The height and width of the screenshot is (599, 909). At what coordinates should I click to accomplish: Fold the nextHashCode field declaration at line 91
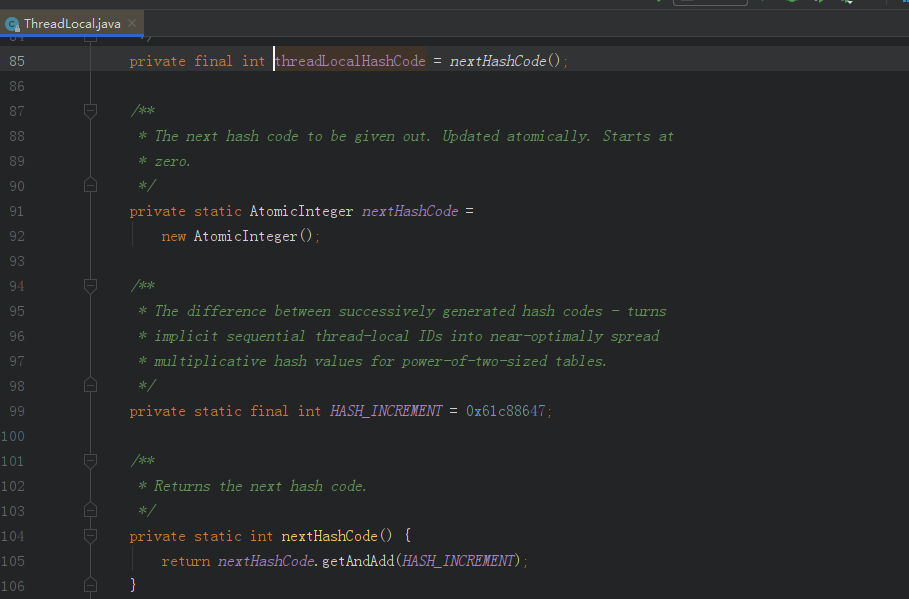pos(91,211)
